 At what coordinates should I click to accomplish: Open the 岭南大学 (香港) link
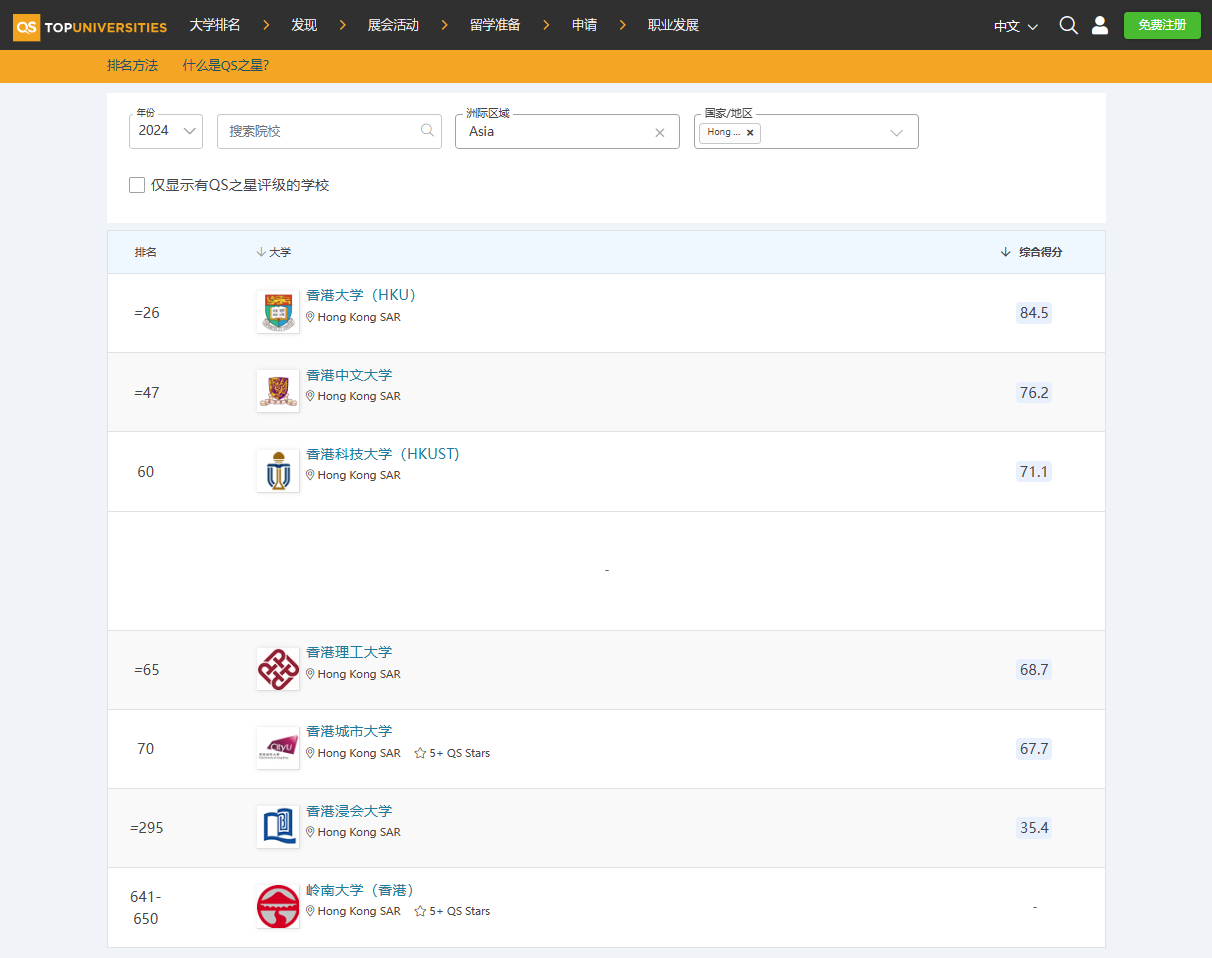click(x=360, y=890)
